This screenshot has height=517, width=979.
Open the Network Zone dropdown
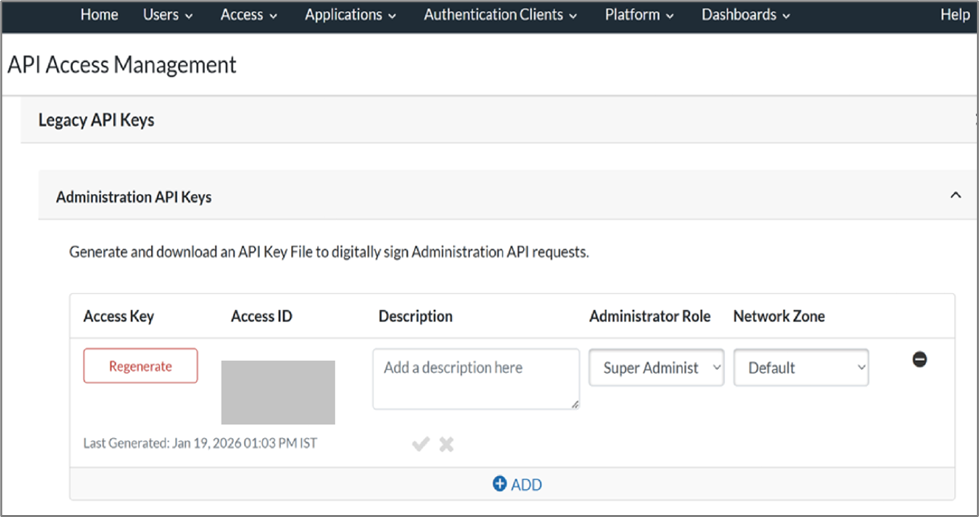tap(801, 367)
